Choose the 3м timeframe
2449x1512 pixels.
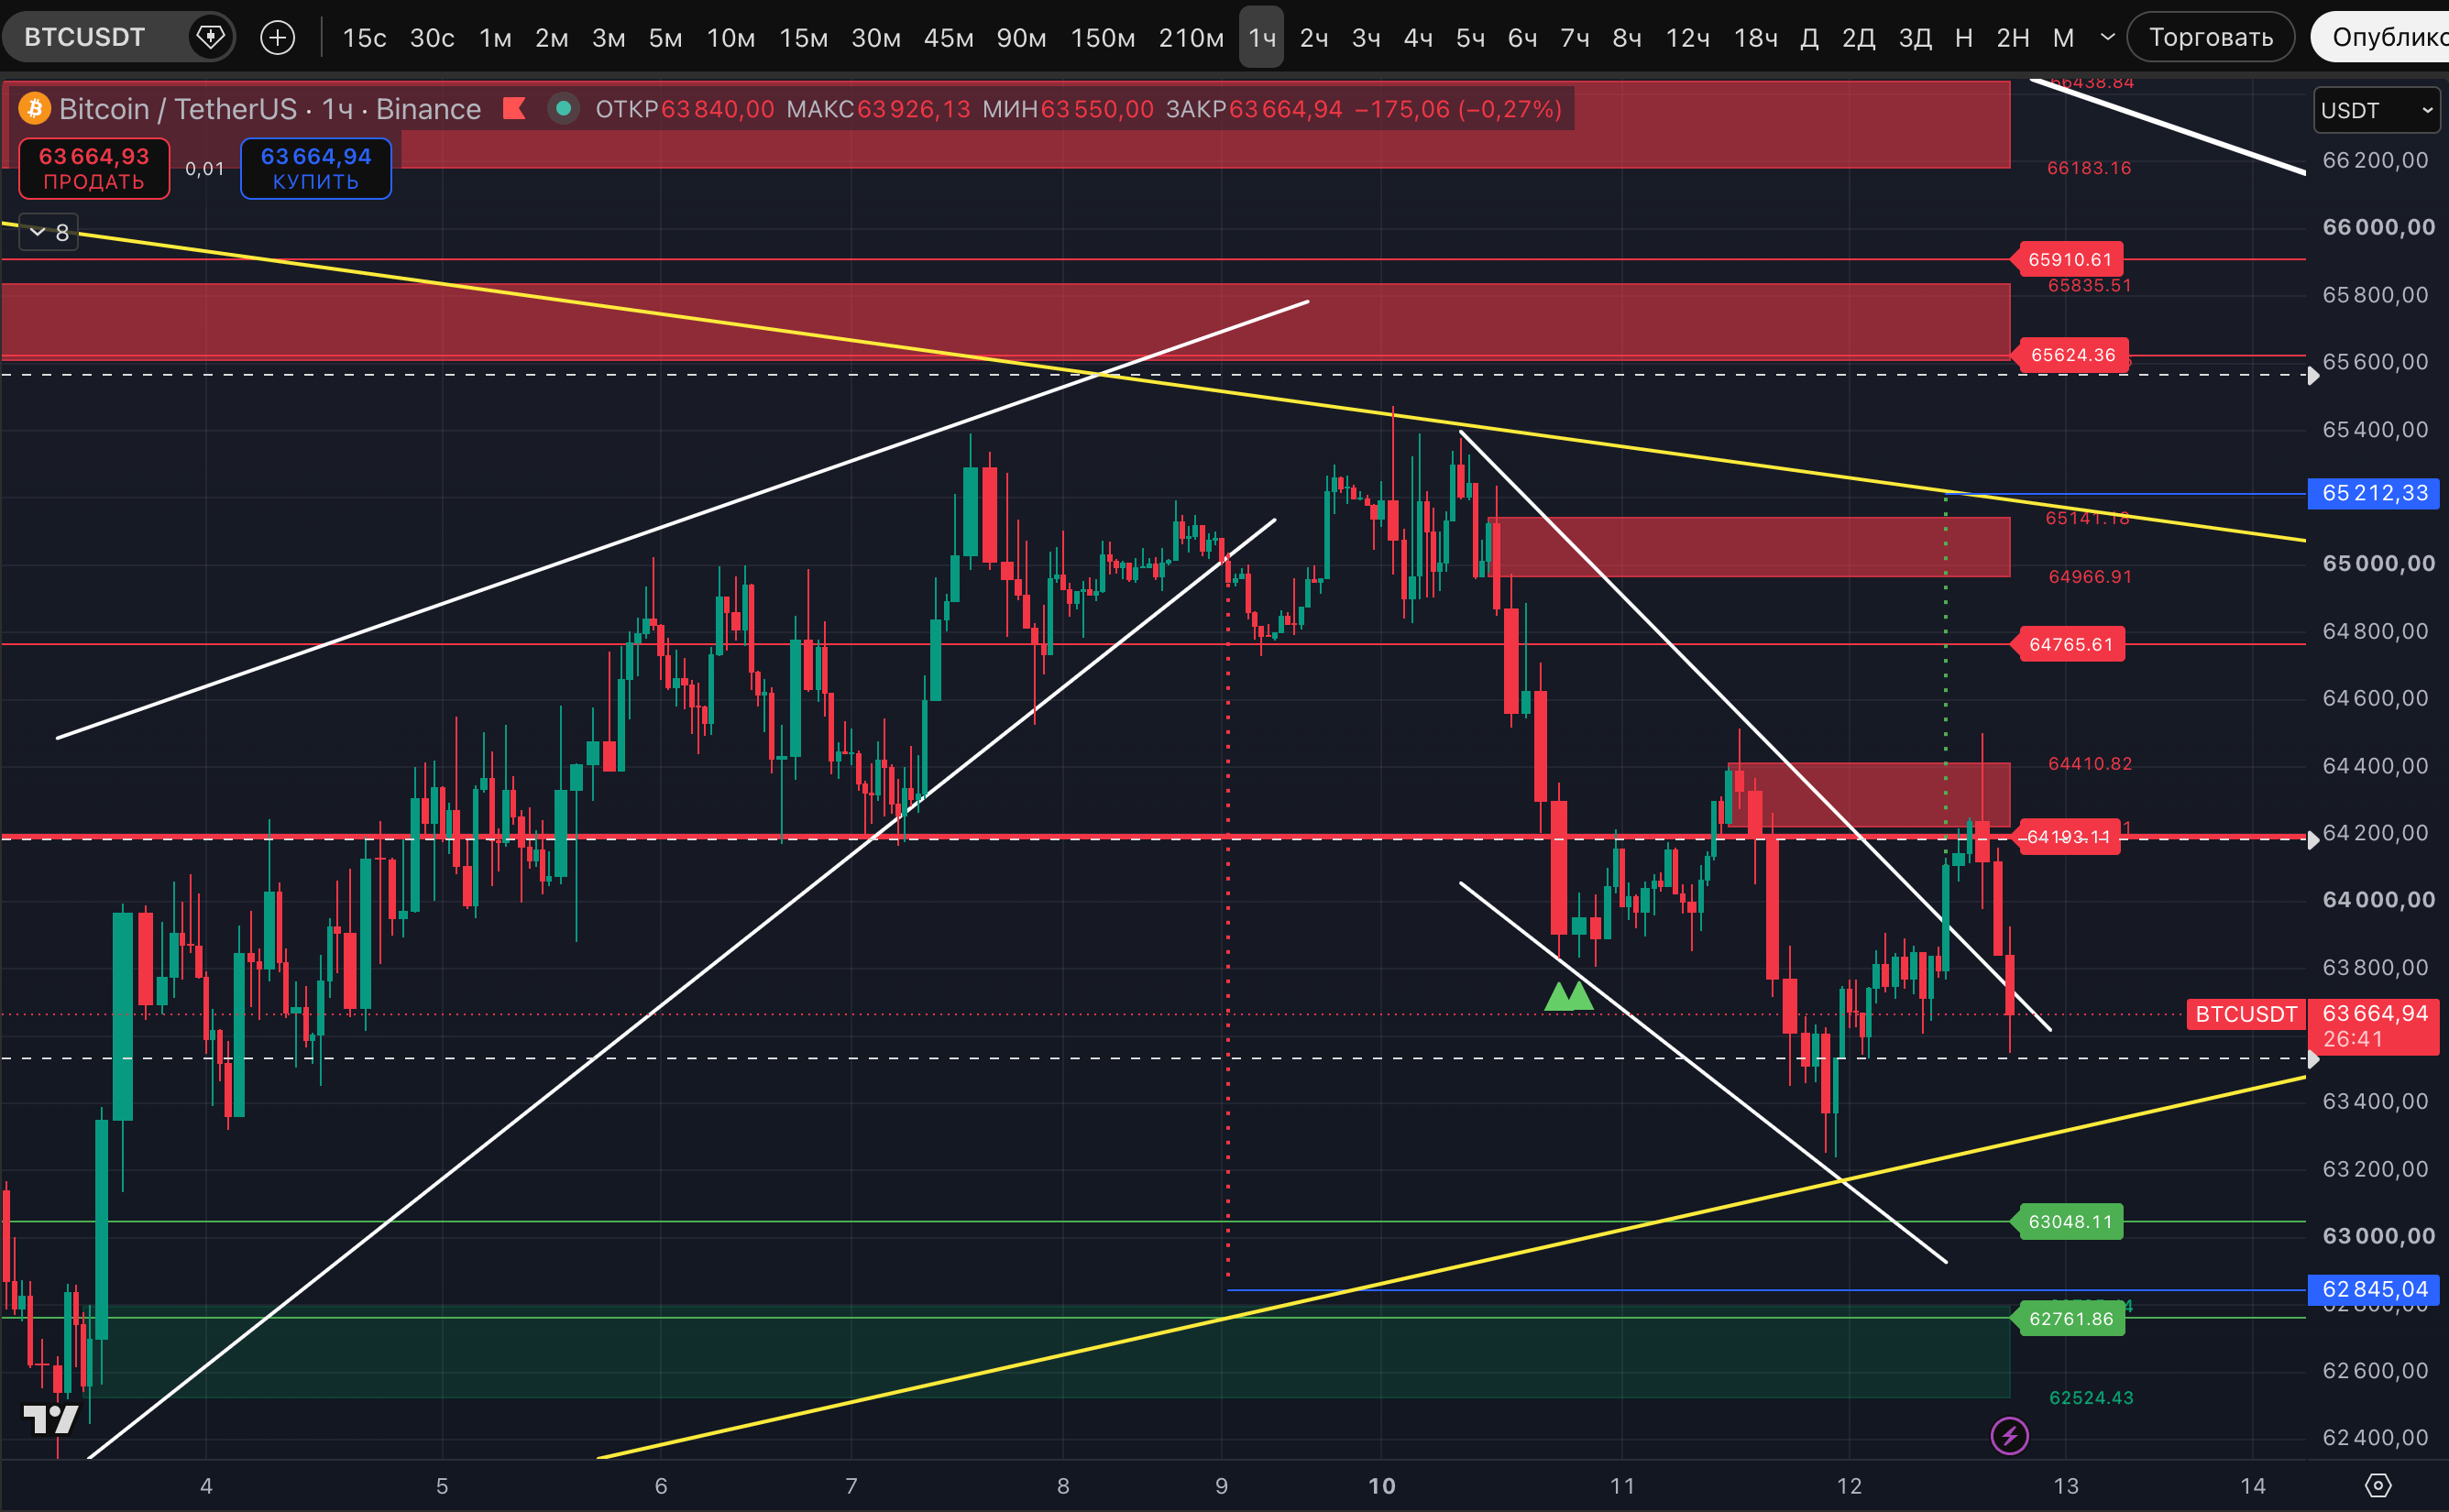[x=608, y=38]
